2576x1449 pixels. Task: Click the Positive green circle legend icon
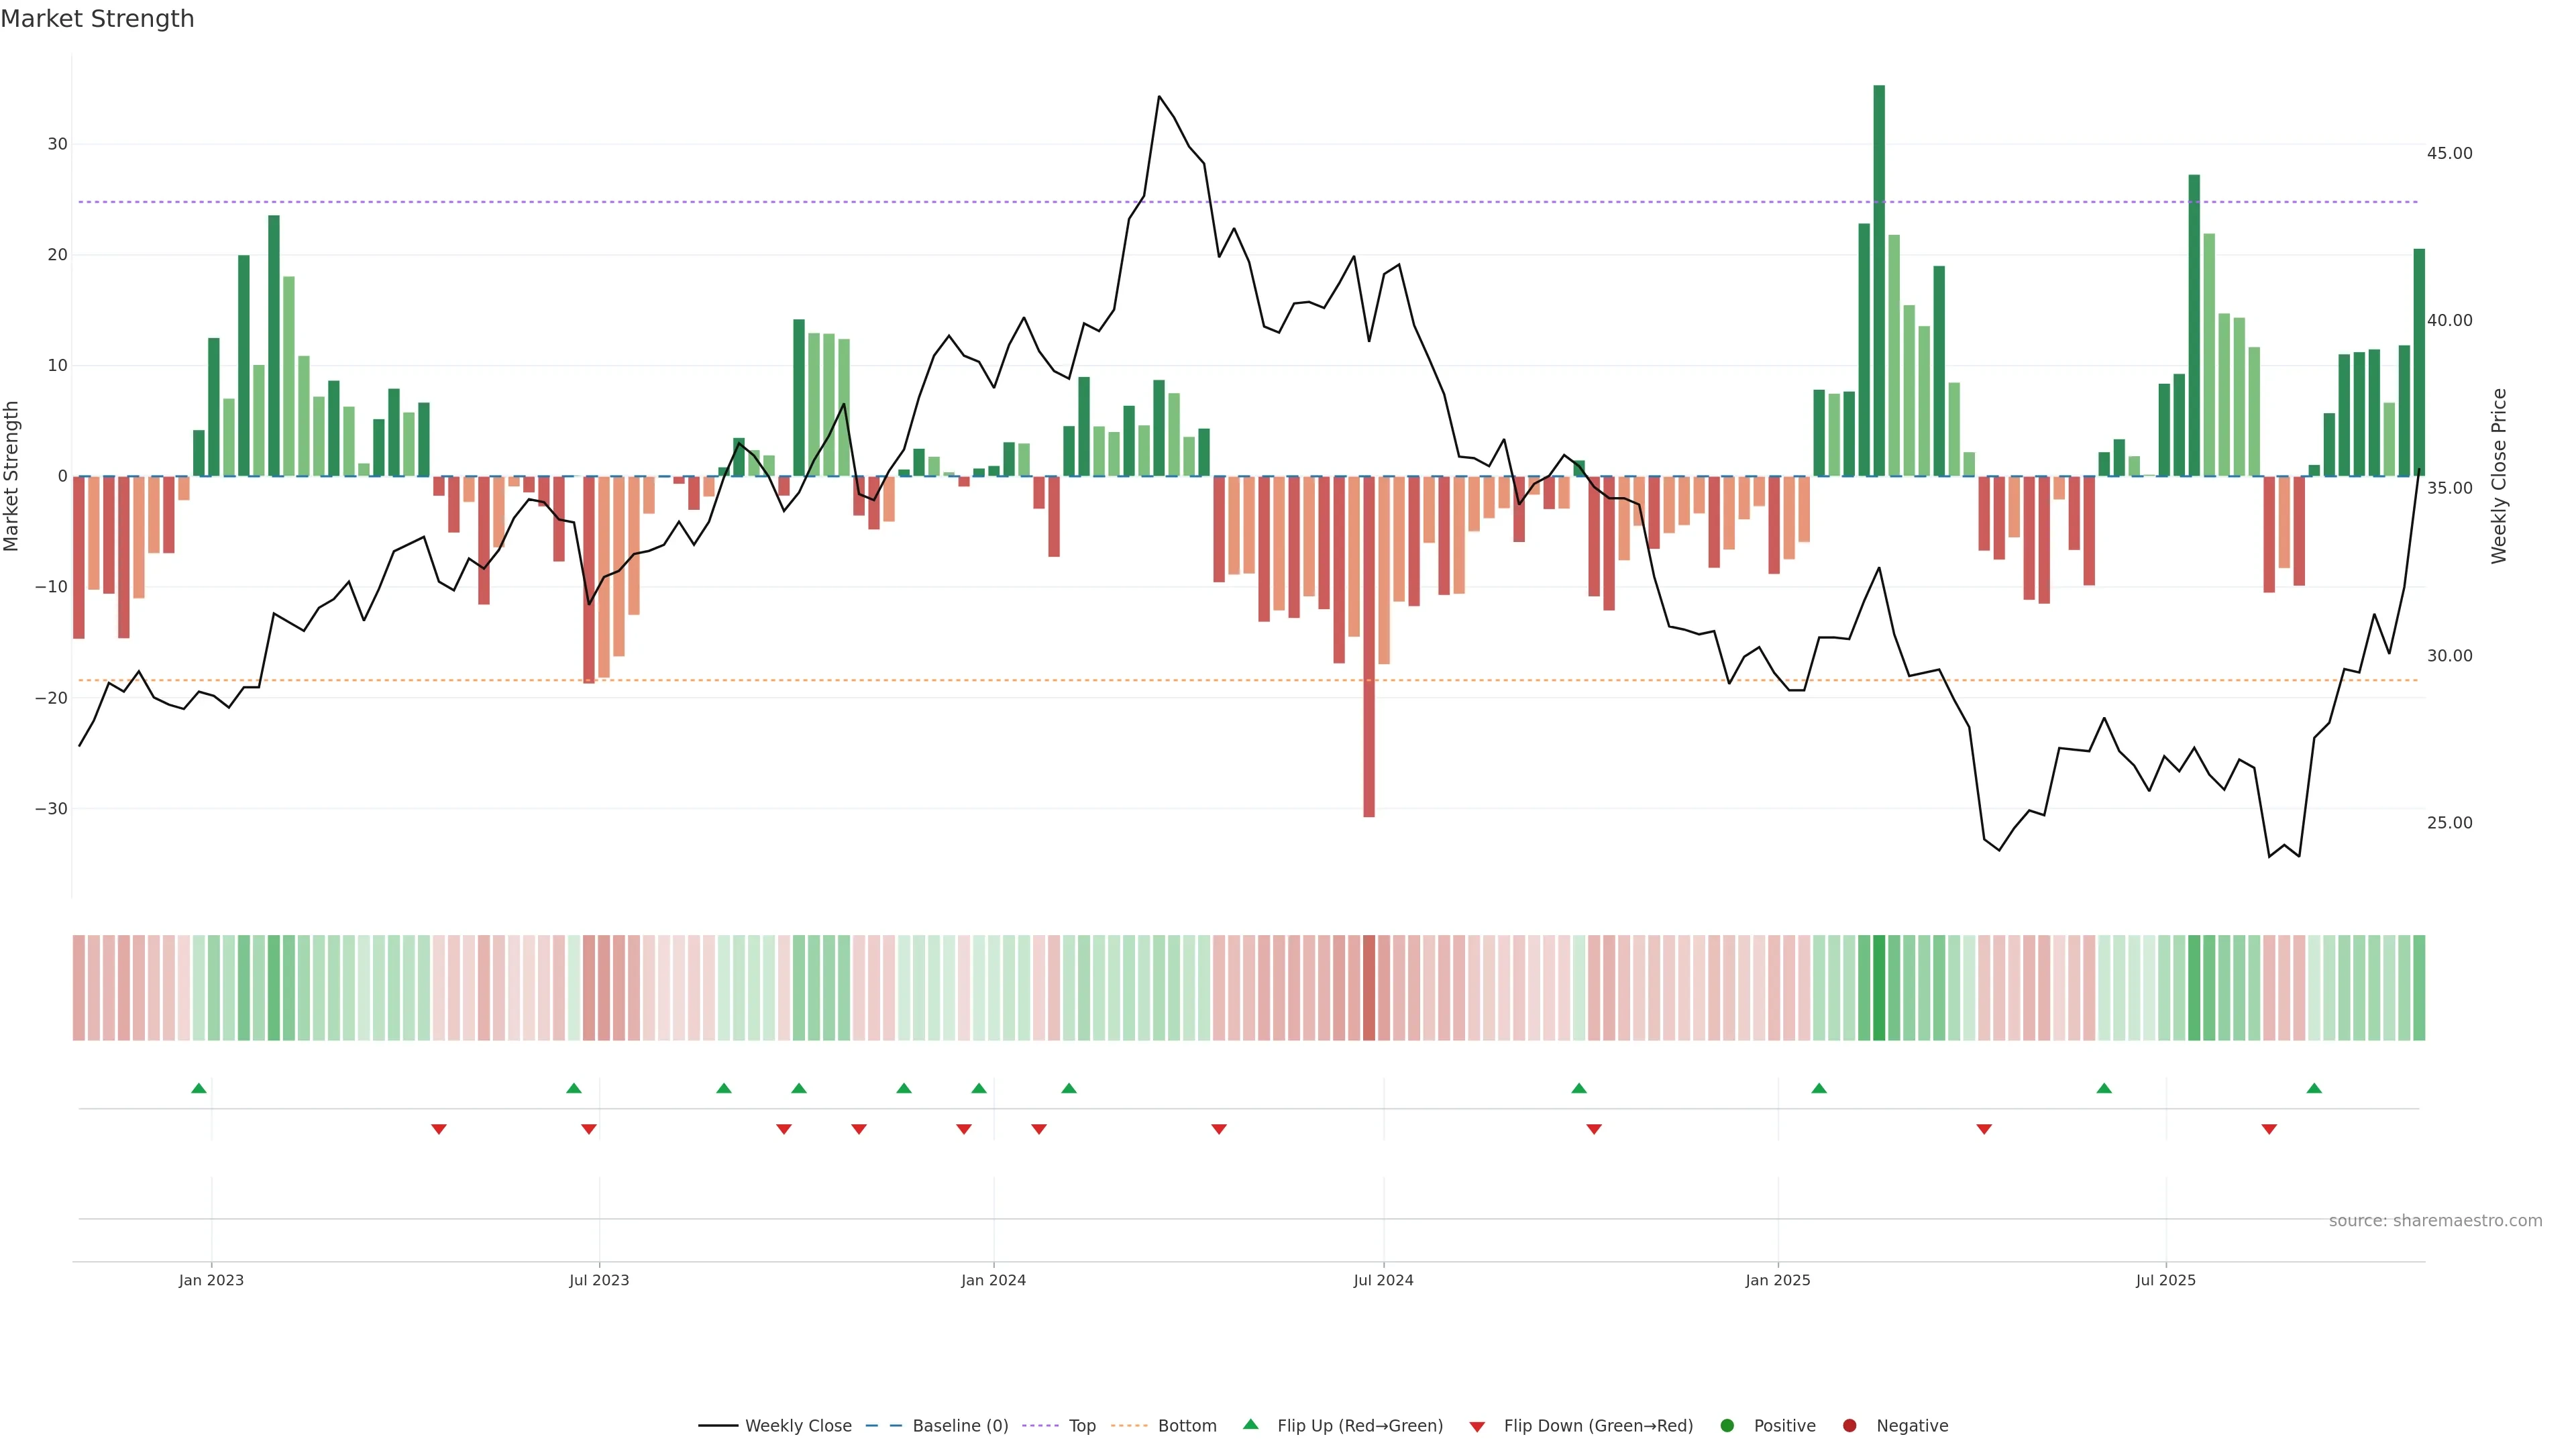pos(1727,1426)
